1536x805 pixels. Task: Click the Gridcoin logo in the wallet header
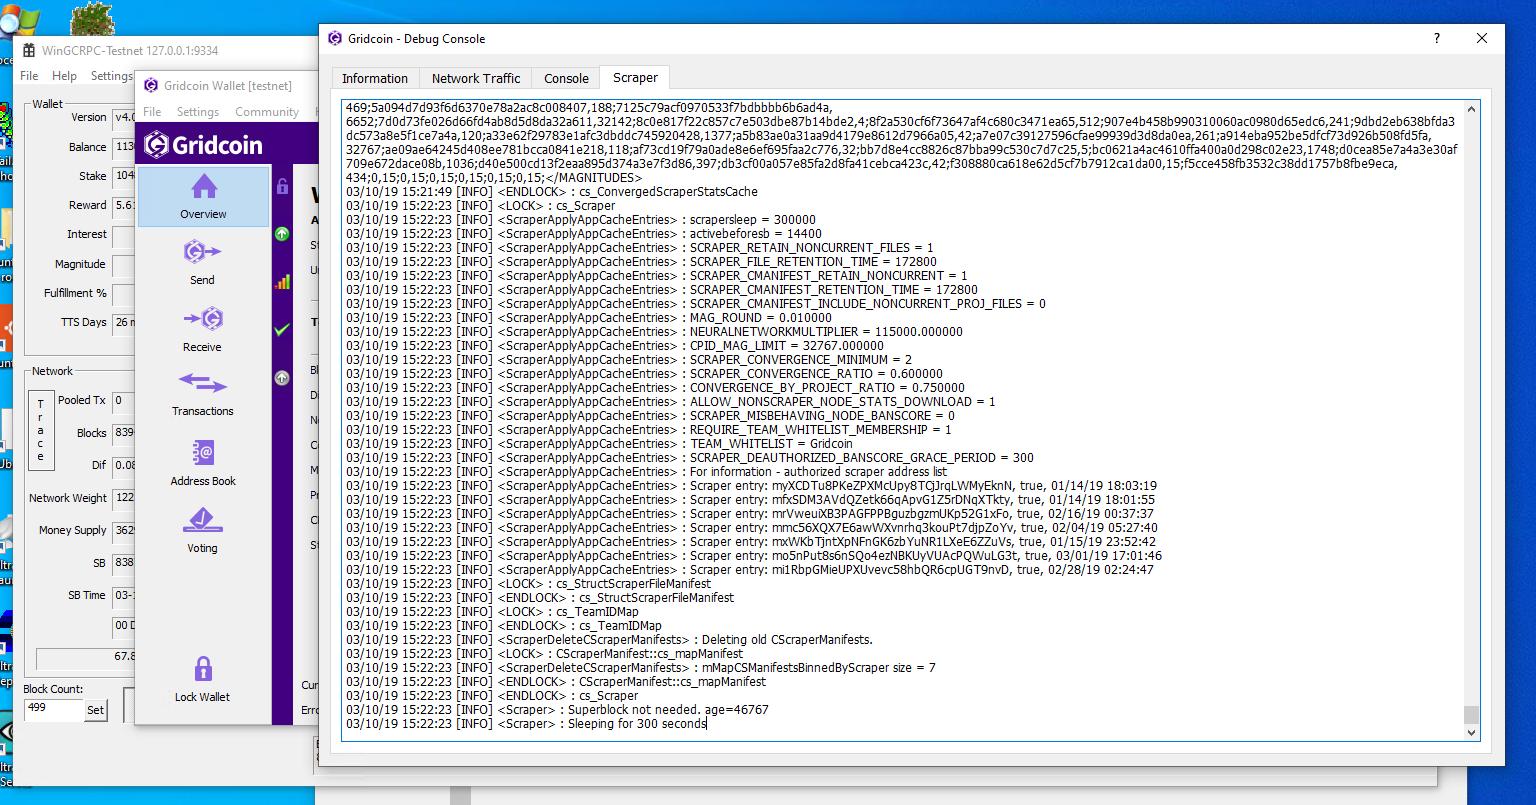(203, 145)
